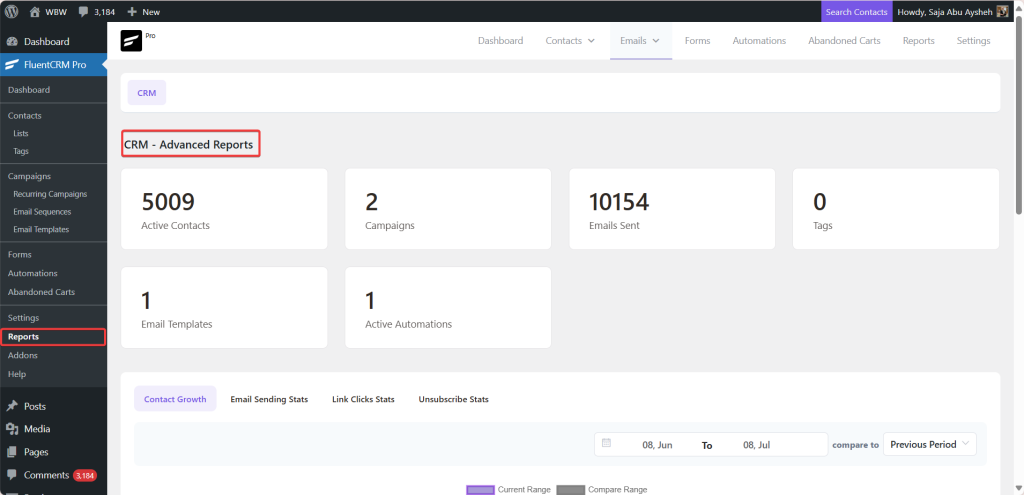The image size is (1024, 495).
Task: Open Automations in sidebar submenu
Action: (33, 273)
